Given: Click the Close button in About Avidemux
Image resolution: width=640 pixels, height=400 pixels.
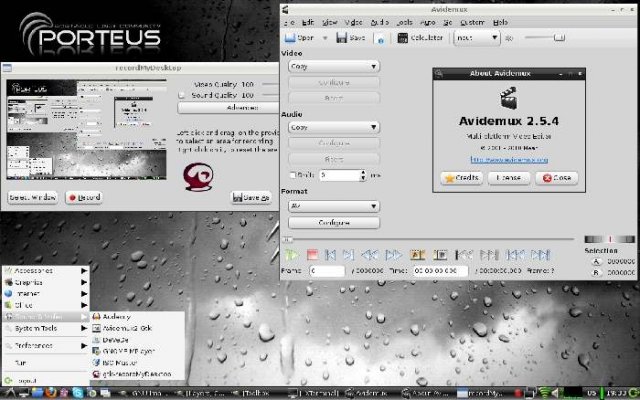Looking at the screenshot, I should pos(557,177).
